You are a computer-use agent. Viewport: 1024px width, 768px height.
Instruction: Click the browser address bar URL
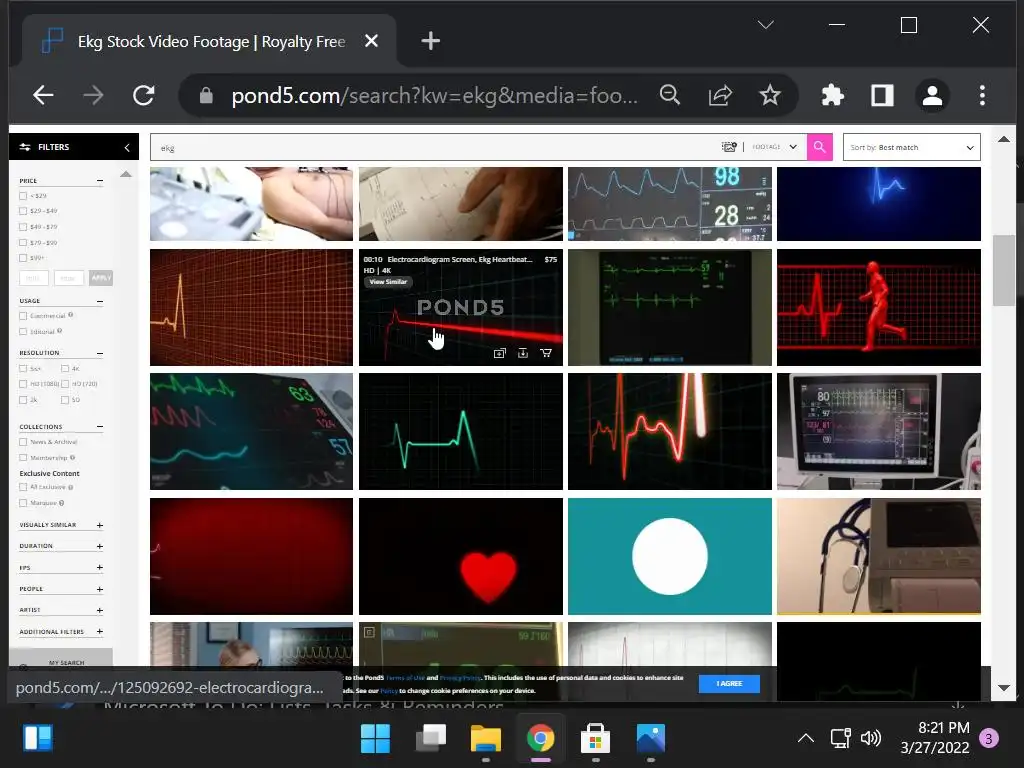[x=434, y=96]
